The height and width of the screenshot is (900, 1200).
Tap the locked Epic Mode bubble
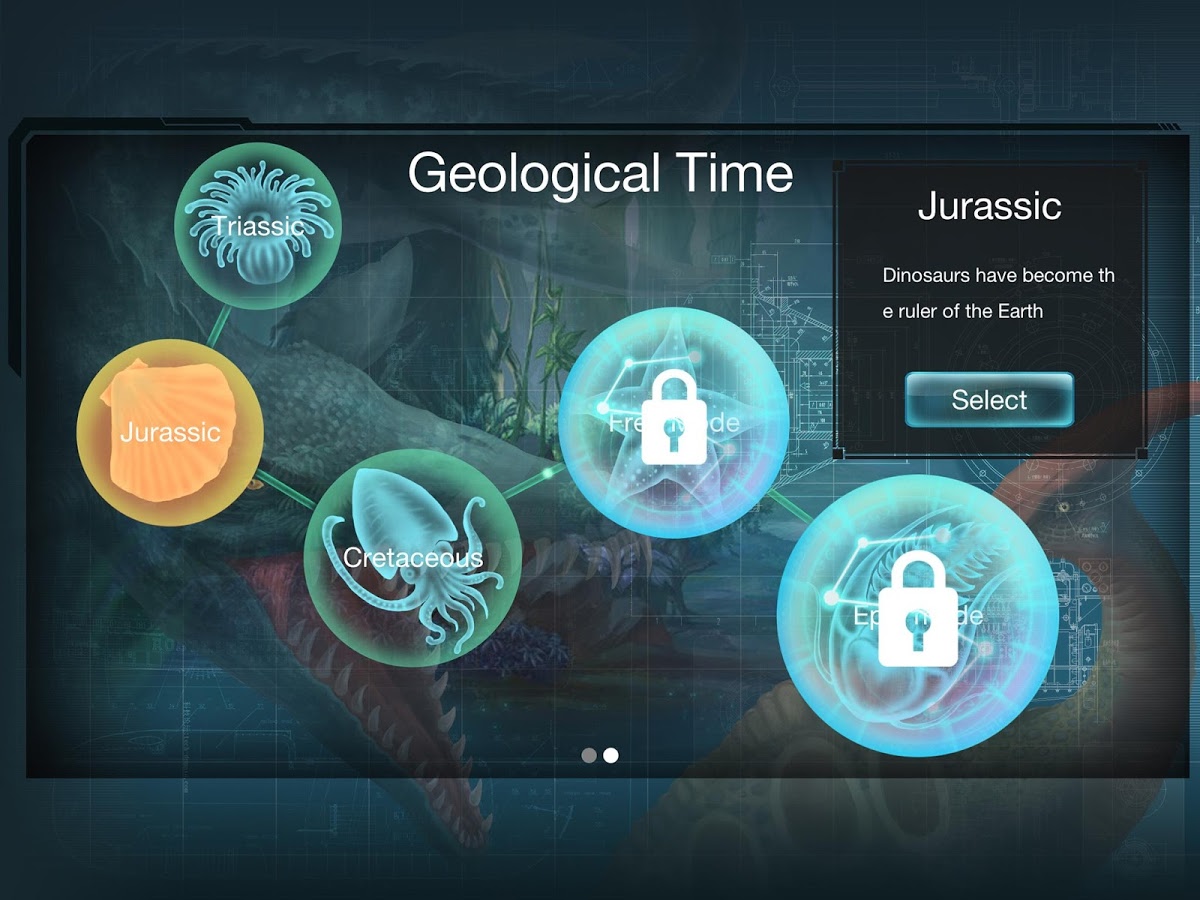click(918, 616)
